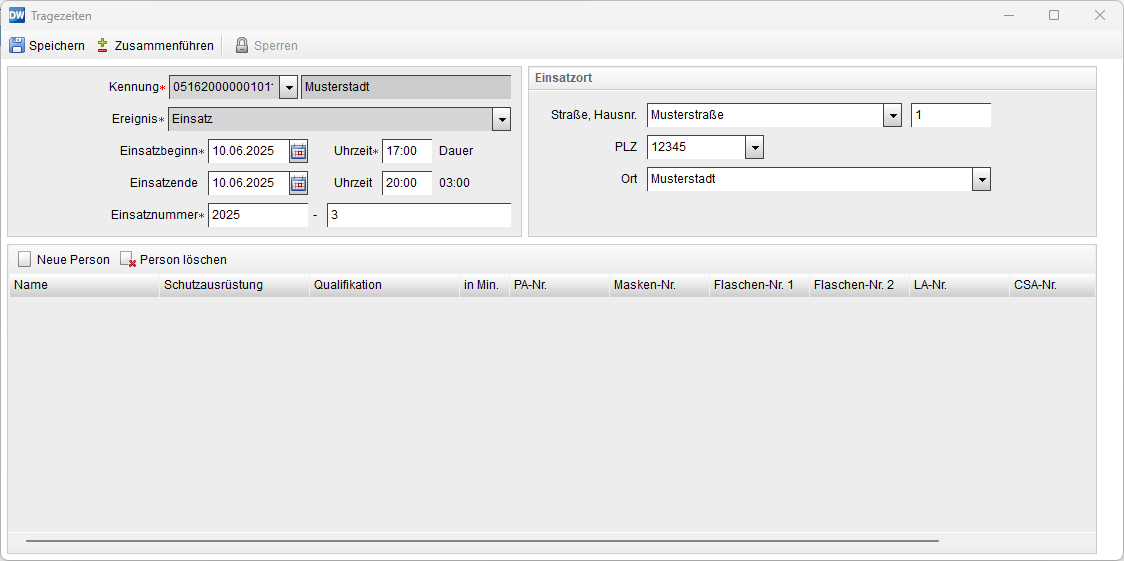
Task: Expand the Kennung dropdown arrow
Action: tap(287, 87)
